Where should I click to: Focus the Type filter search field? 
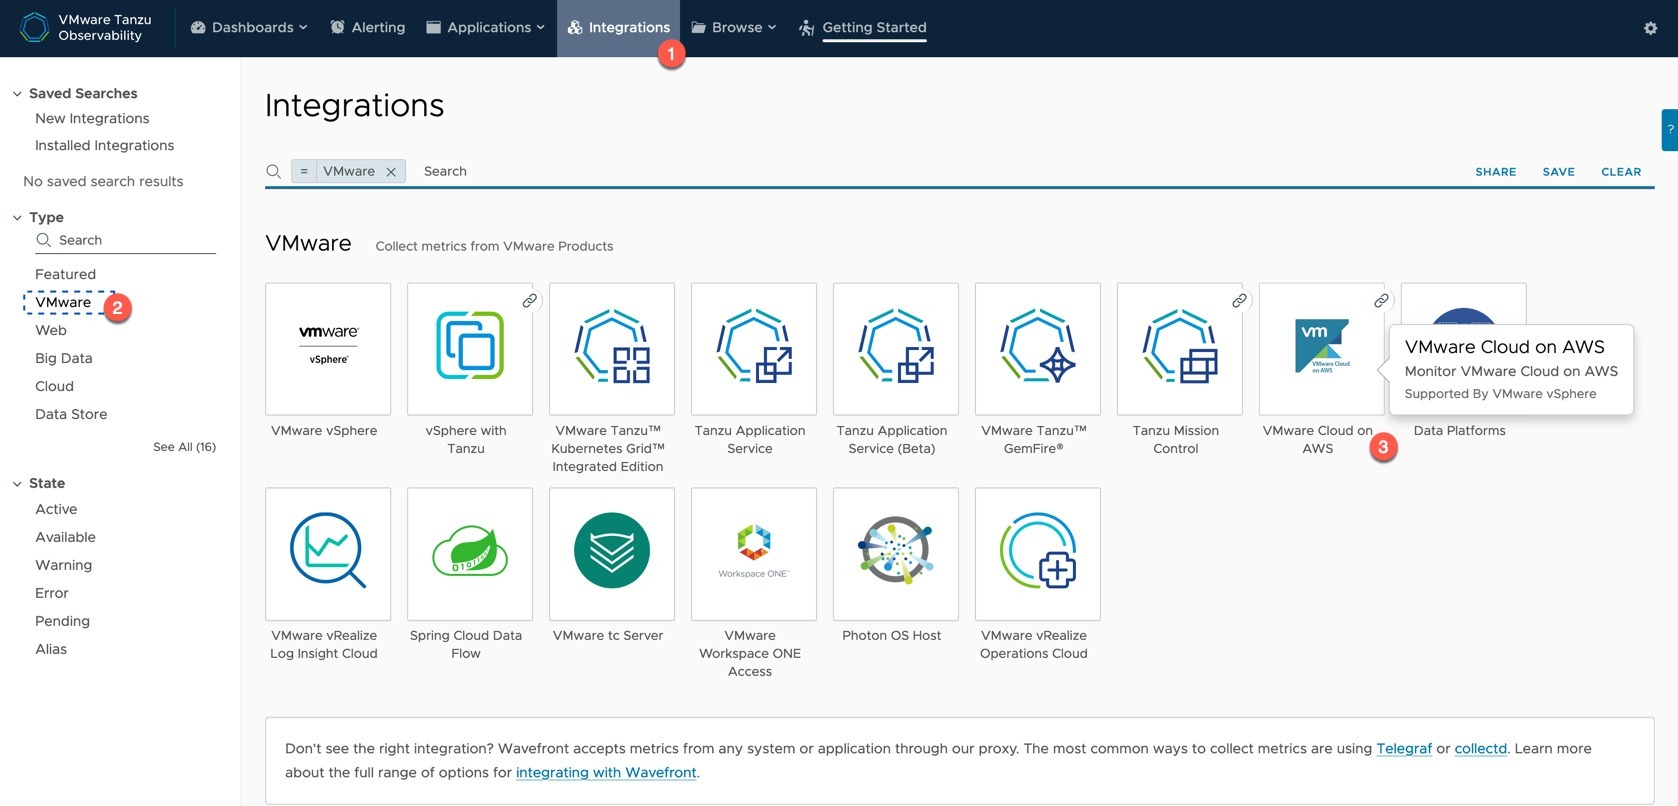coord(125,240)
